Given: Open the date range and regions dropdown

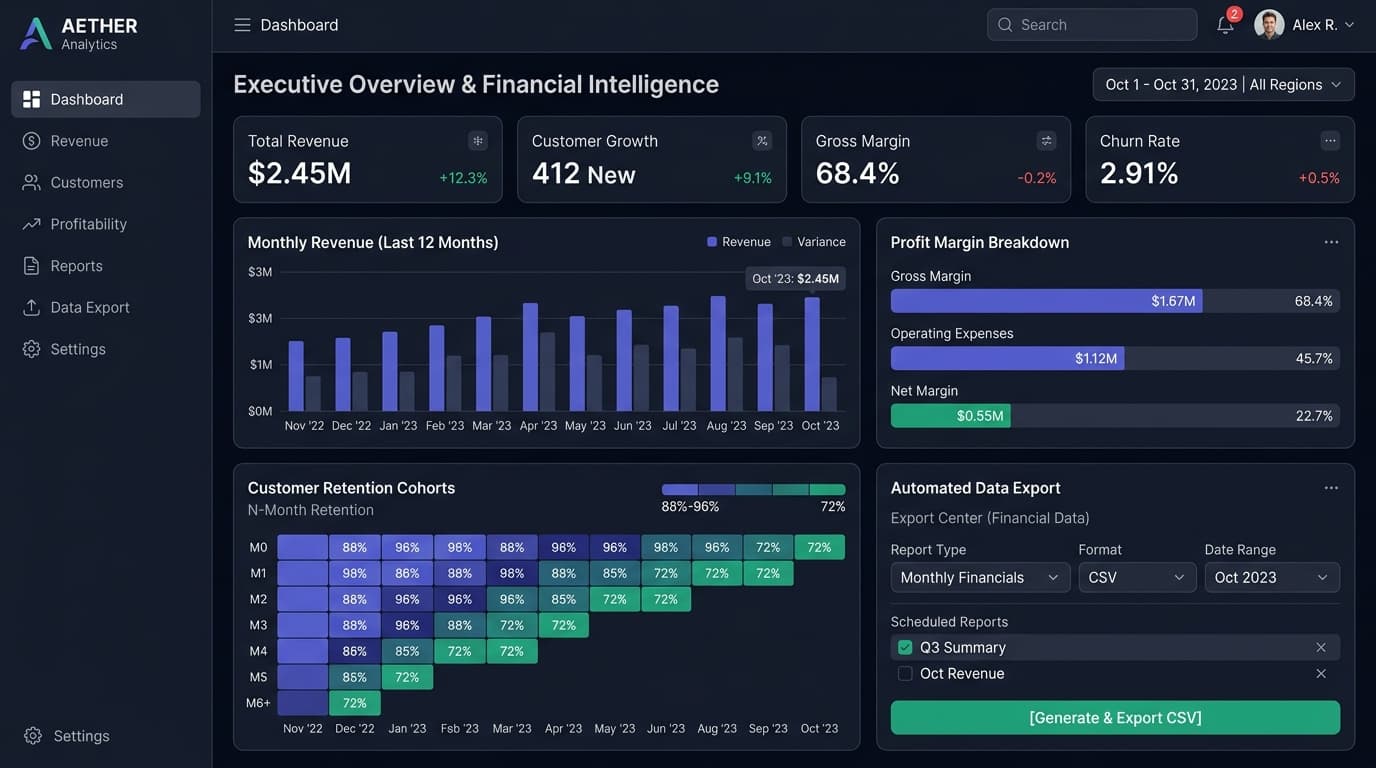Looking at the screenshot, I should click(1223, 85).
